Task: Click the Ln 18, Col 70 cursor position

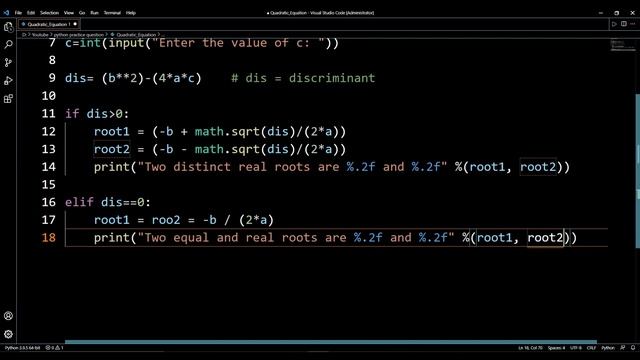Action: click(530, 348)
